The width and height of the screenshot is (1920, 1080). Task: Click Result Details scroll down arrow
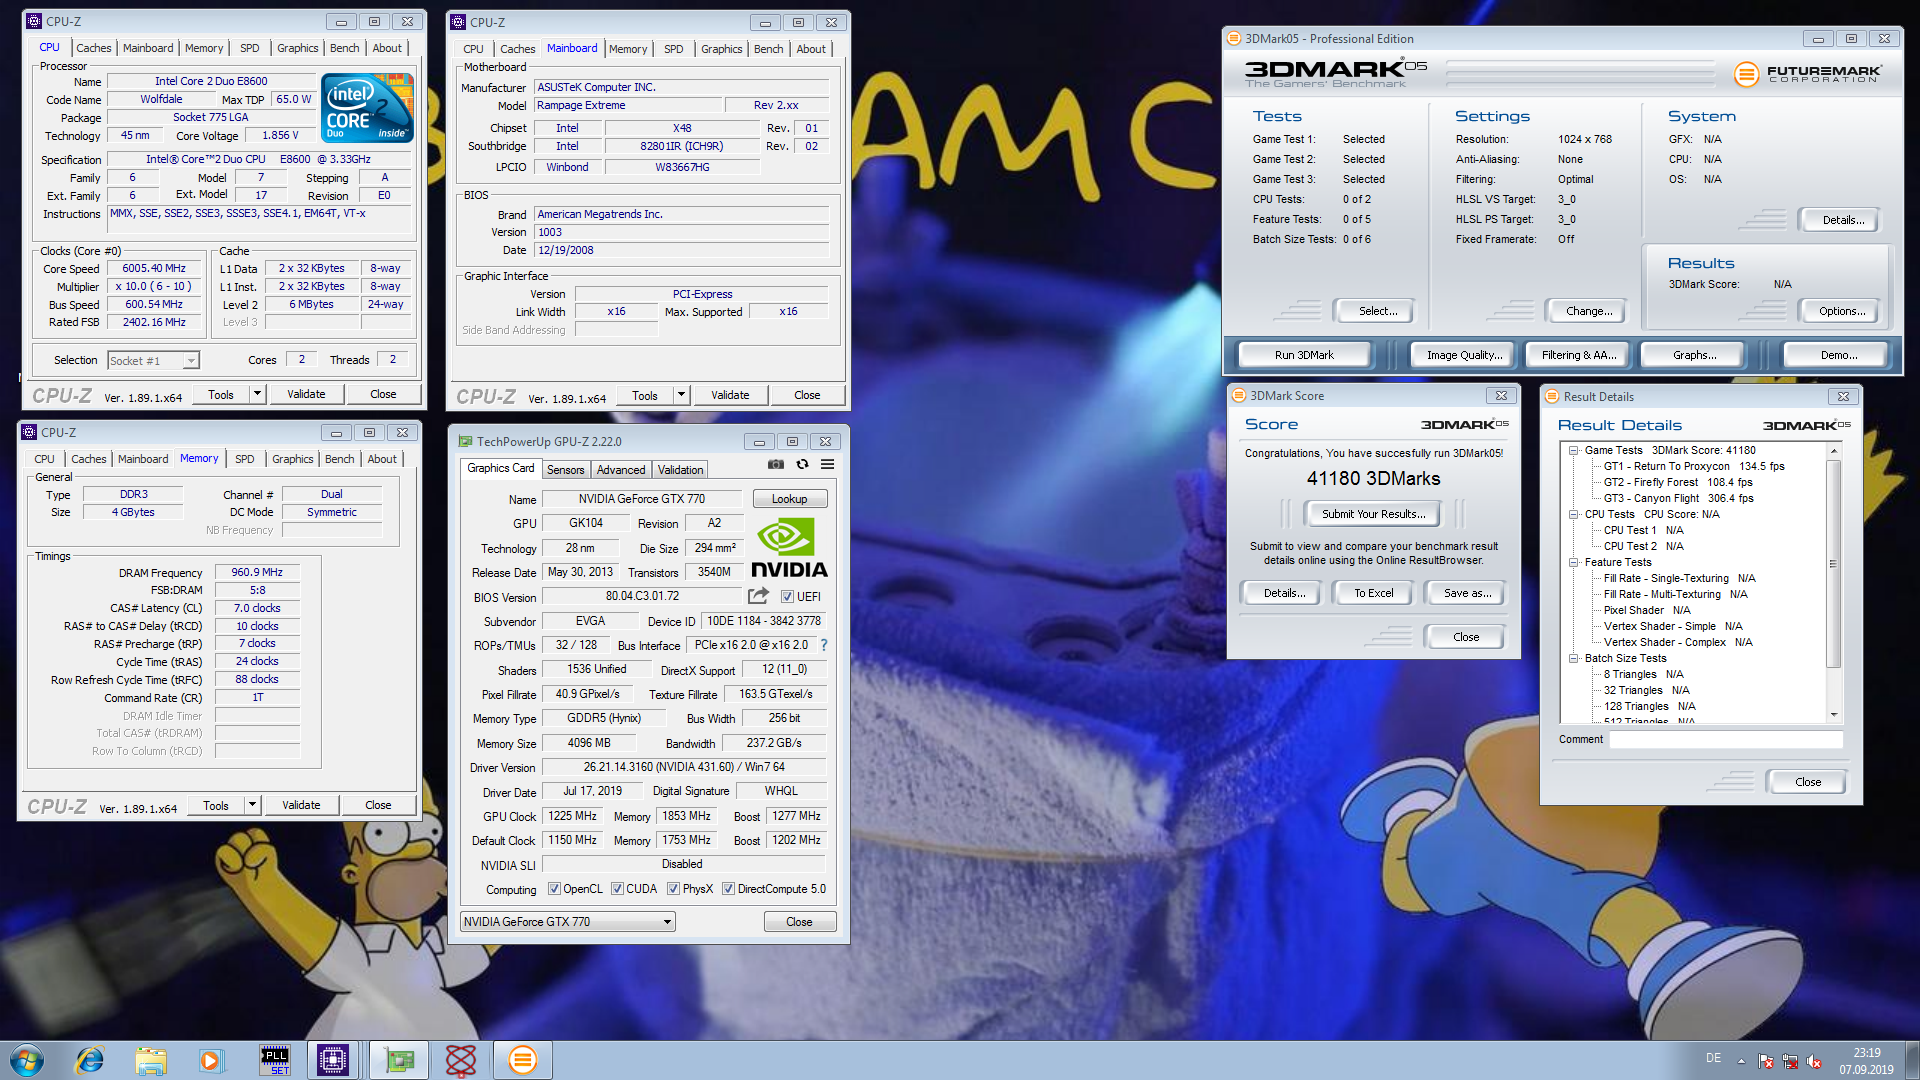tap(1833, 715)
